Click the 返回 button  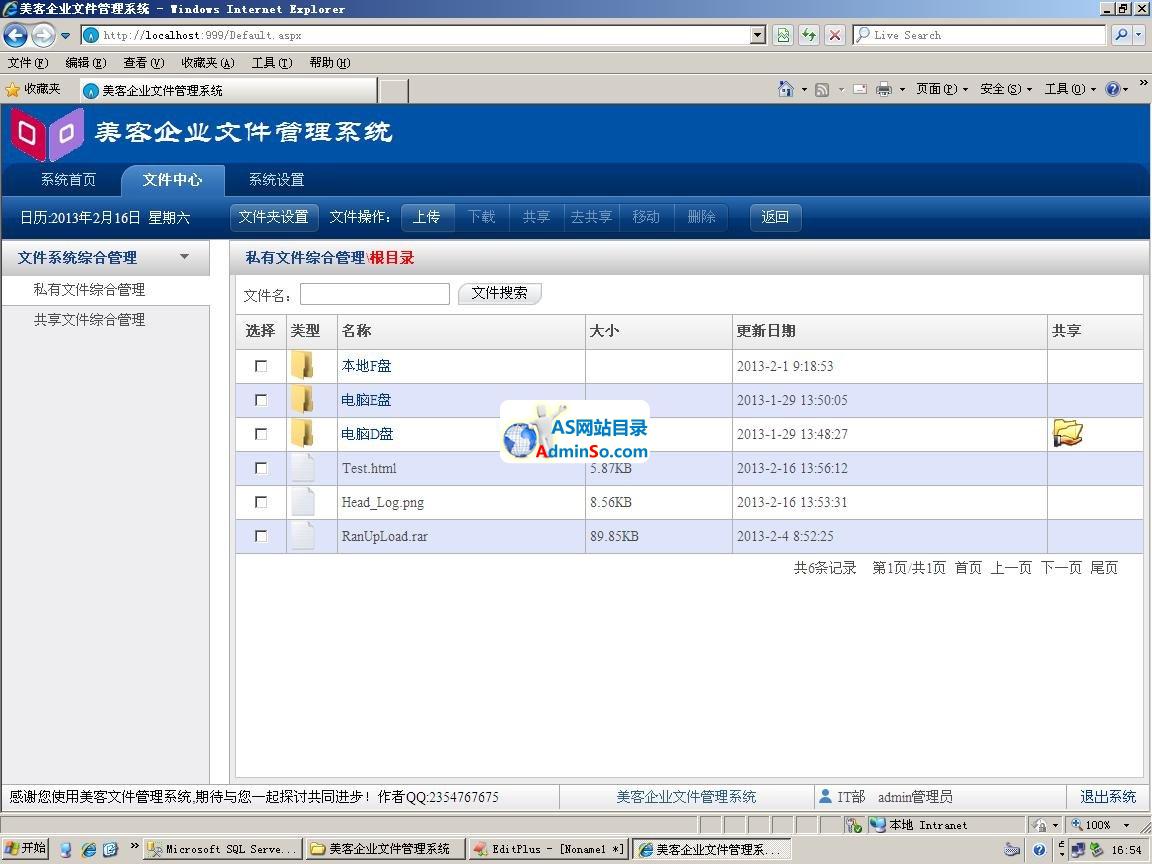pos(775,217)
